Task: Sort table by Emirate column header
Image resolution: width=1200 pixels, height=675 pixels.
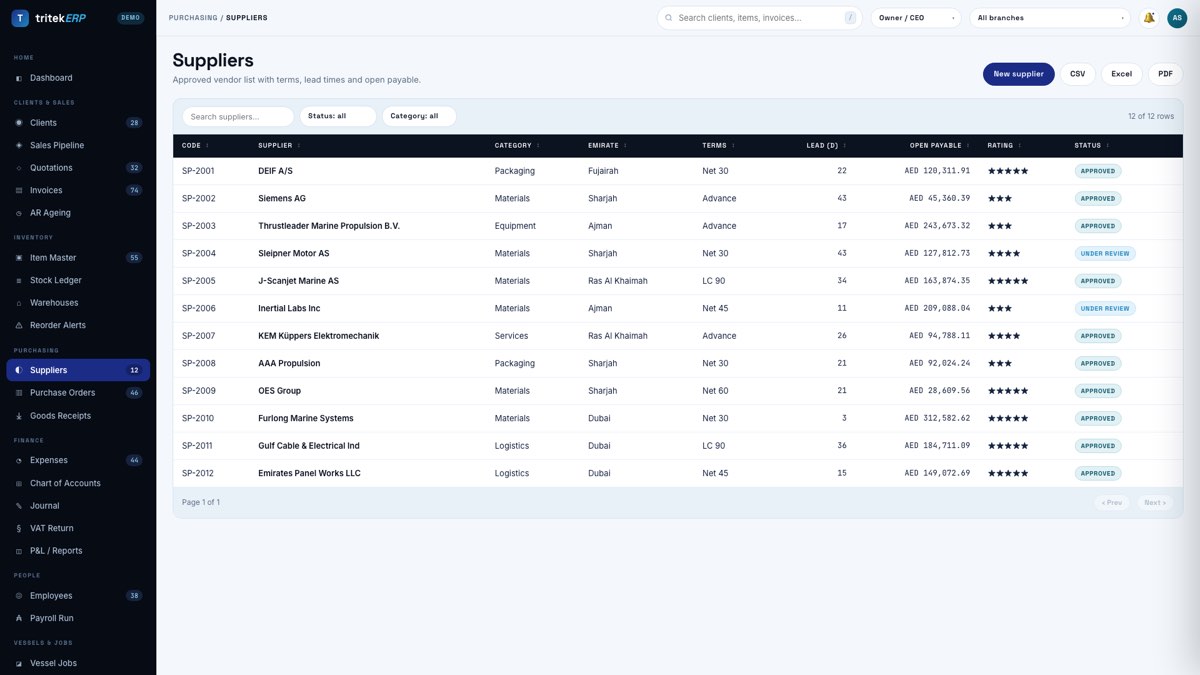Action: (x=607, y=146)
